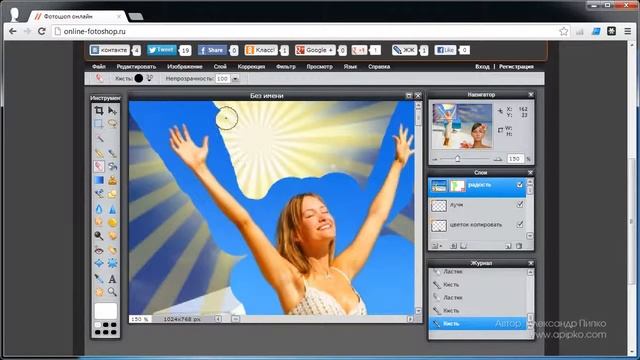The width and height of the screenshot is (640, 360).
Task: Toggle visibility of the радость layer
Action: 520,185
